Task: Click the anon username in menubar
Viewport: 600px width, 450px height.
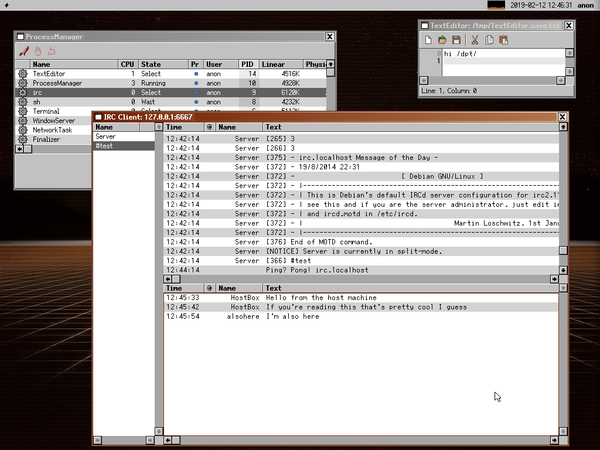Action: [x=585, y=5]
